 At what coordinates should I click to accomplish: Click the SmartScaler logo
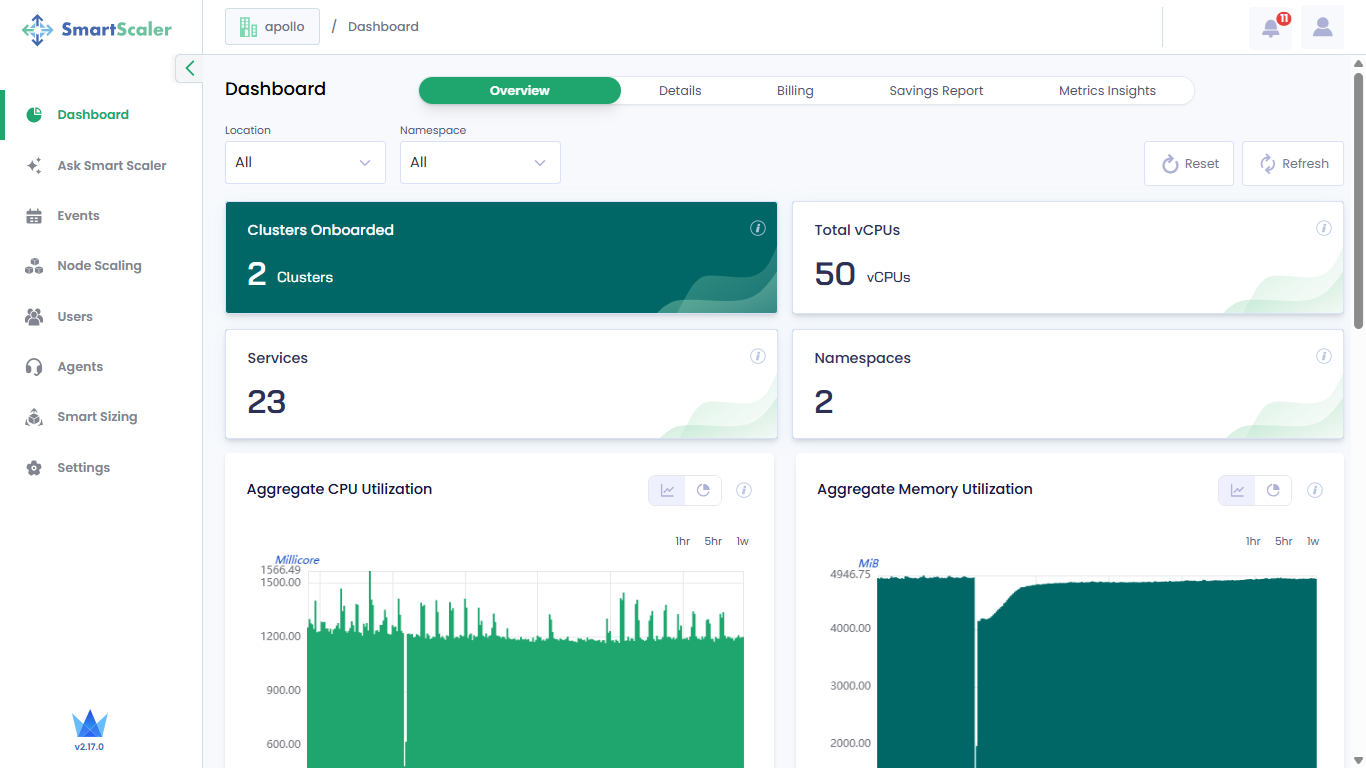coord(98,30)
